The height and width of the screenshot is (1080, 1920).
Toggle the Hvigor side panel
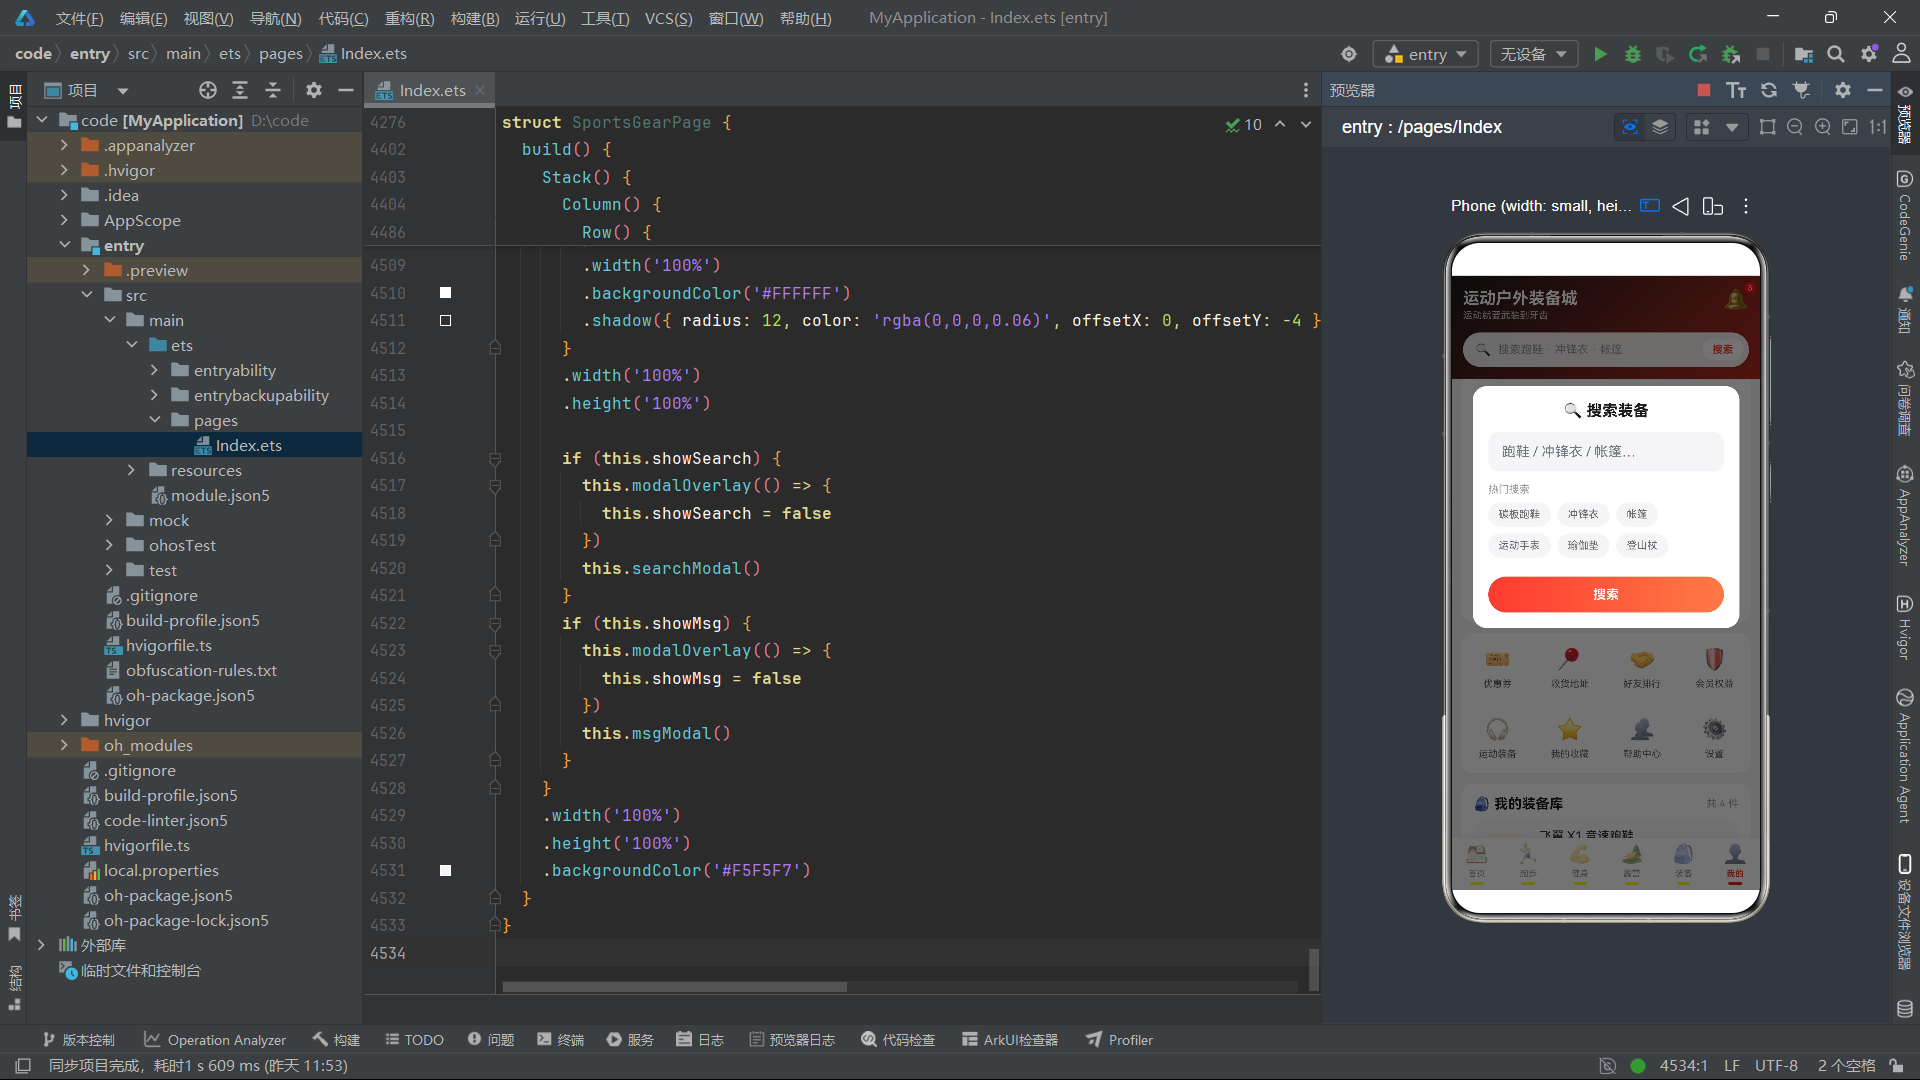click(x=1905, y=627)
